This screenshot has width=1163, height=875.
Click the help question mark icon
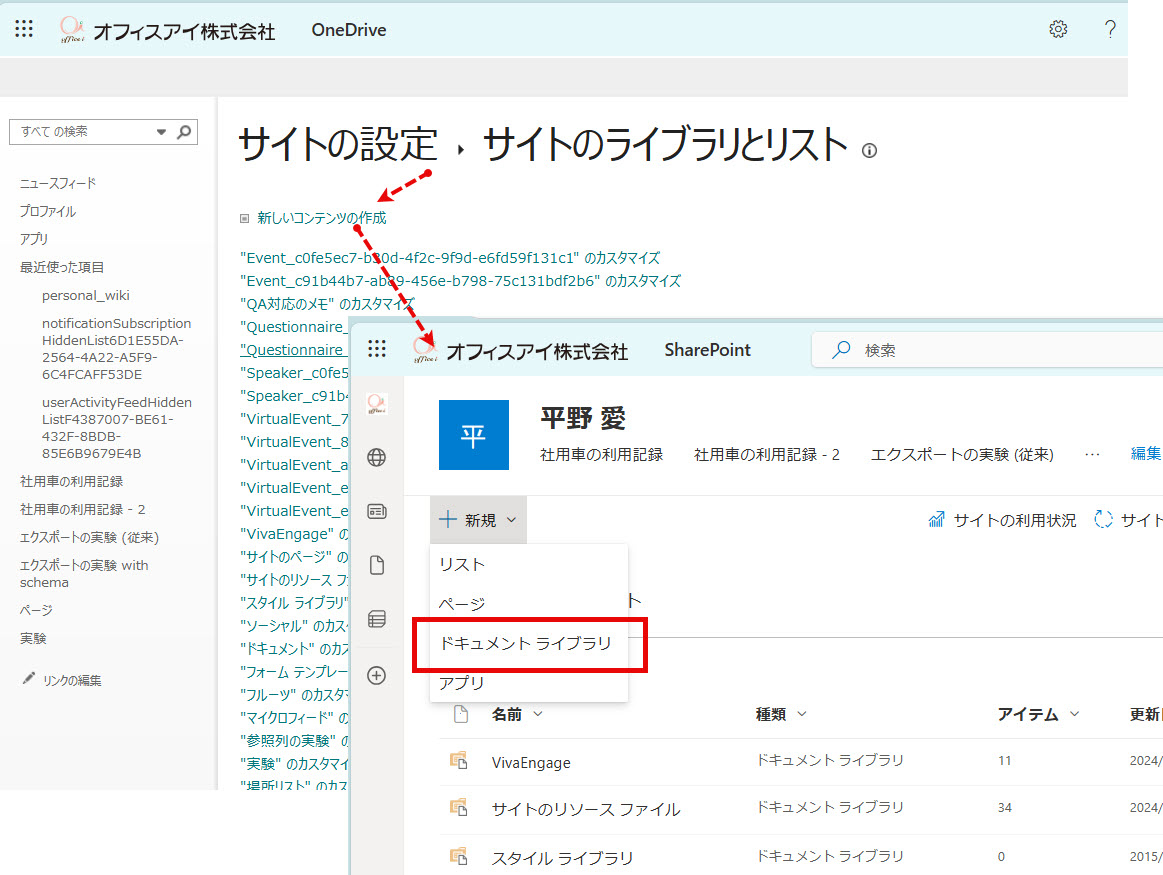tap(1110, 29)
